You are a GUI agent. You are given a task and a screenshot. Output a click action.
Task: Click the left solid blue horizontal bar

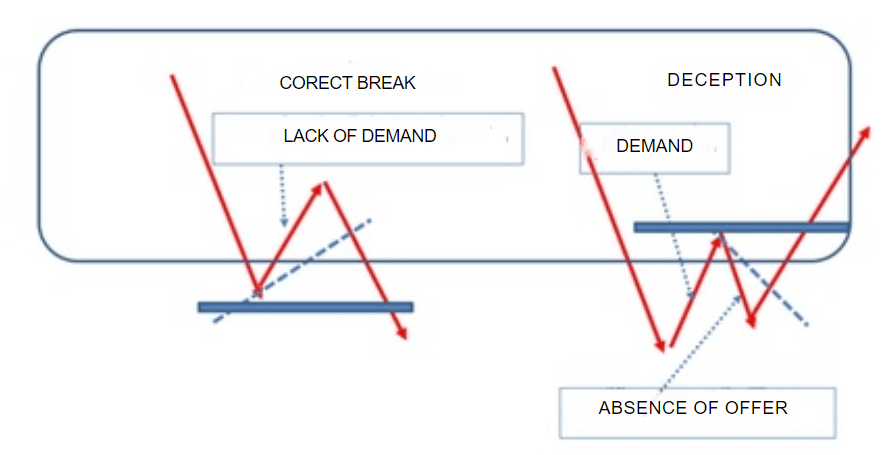tap(305, 307)
